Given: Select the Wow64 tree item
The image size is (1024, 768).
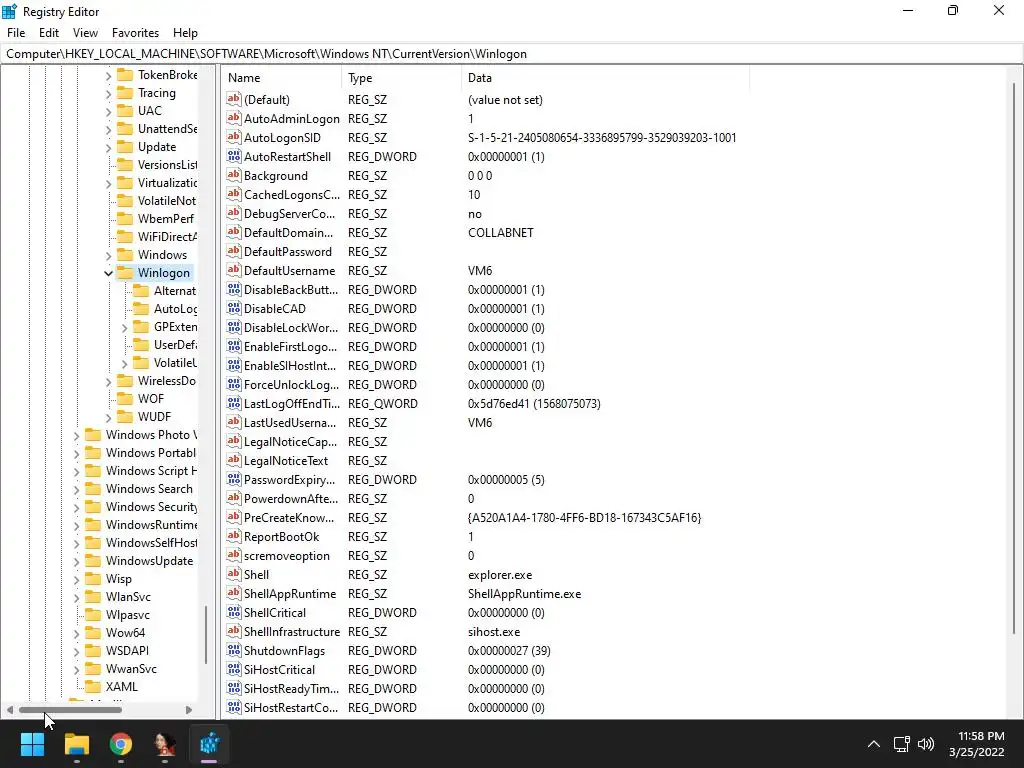Looking at the screenshot, I should point(125,632).
